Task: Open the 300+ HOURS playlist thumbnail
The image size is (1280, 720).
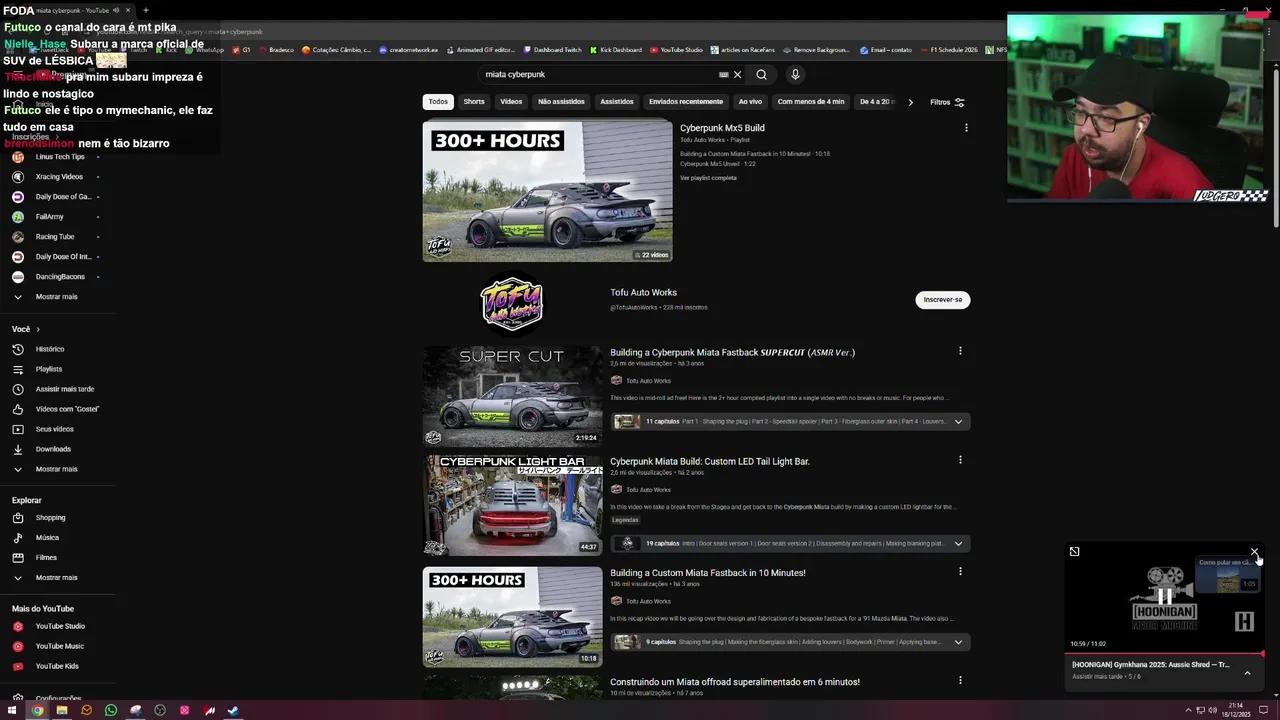Action: click(x=547, y=191)
